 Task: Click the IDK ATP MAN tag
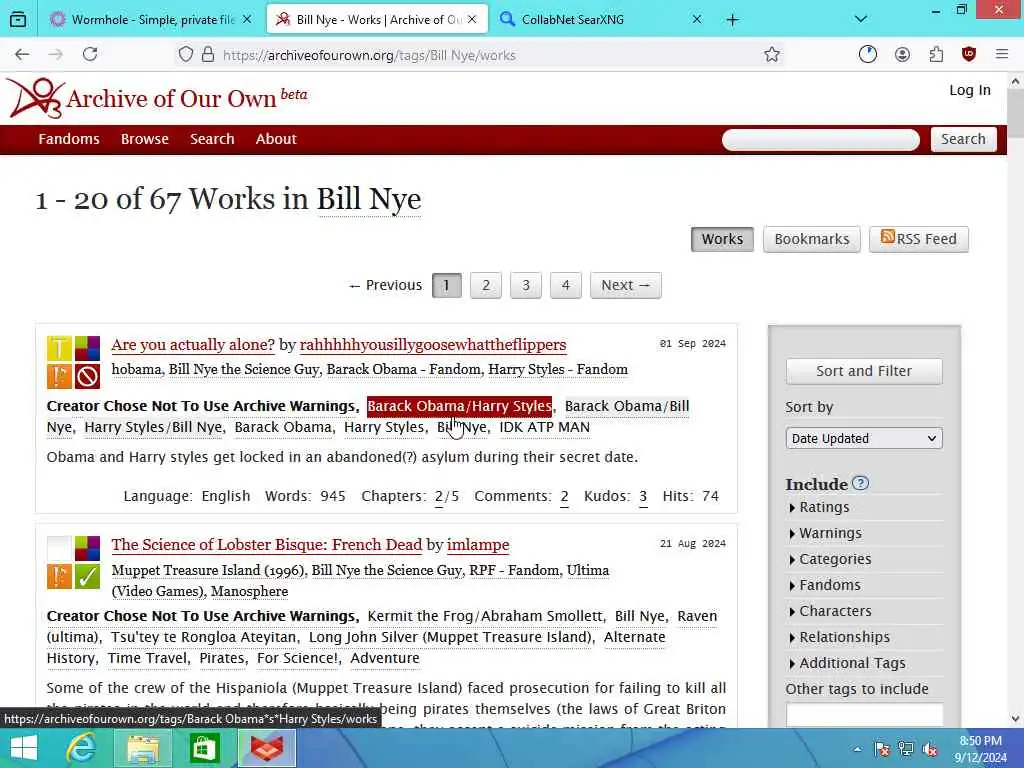545,427
